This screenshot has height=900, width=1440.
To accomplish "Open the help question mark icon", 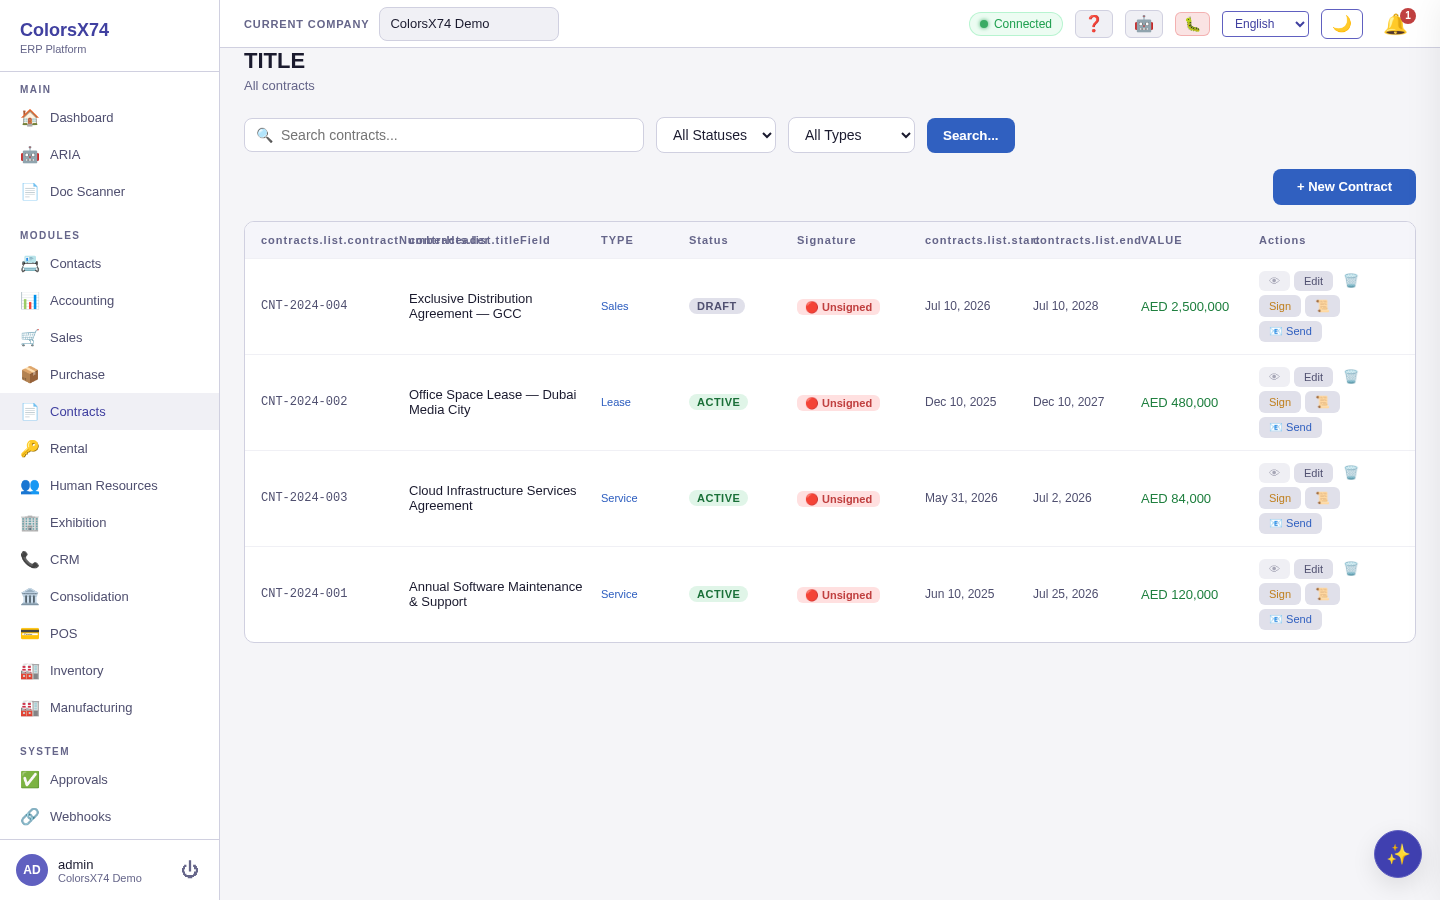I will (1094, 24).
